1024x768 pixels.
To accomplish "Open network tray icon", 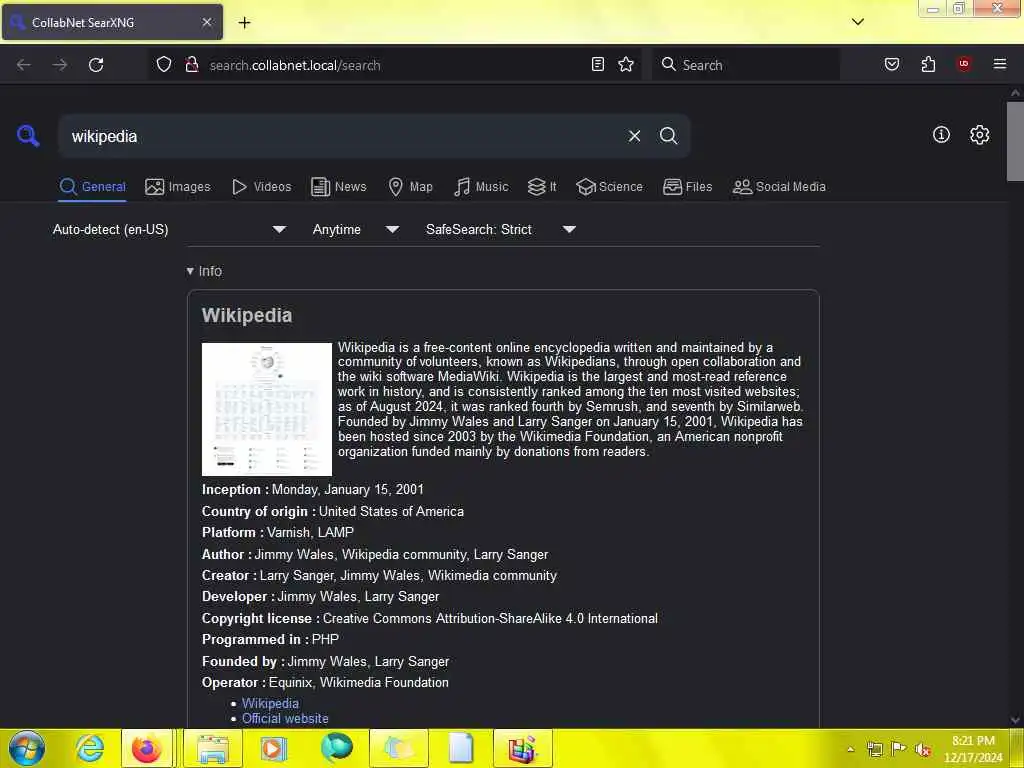I will (x=874, y=749).
